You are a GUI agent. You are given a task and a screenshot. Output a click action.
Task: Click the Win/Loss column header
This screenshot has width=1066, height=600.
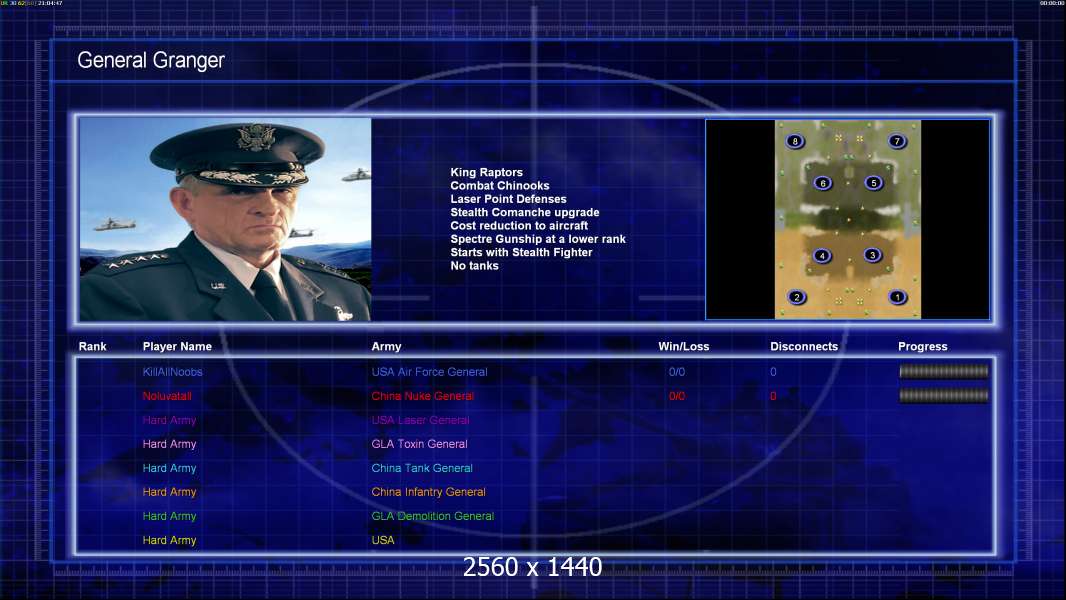[x=683, y=347]
